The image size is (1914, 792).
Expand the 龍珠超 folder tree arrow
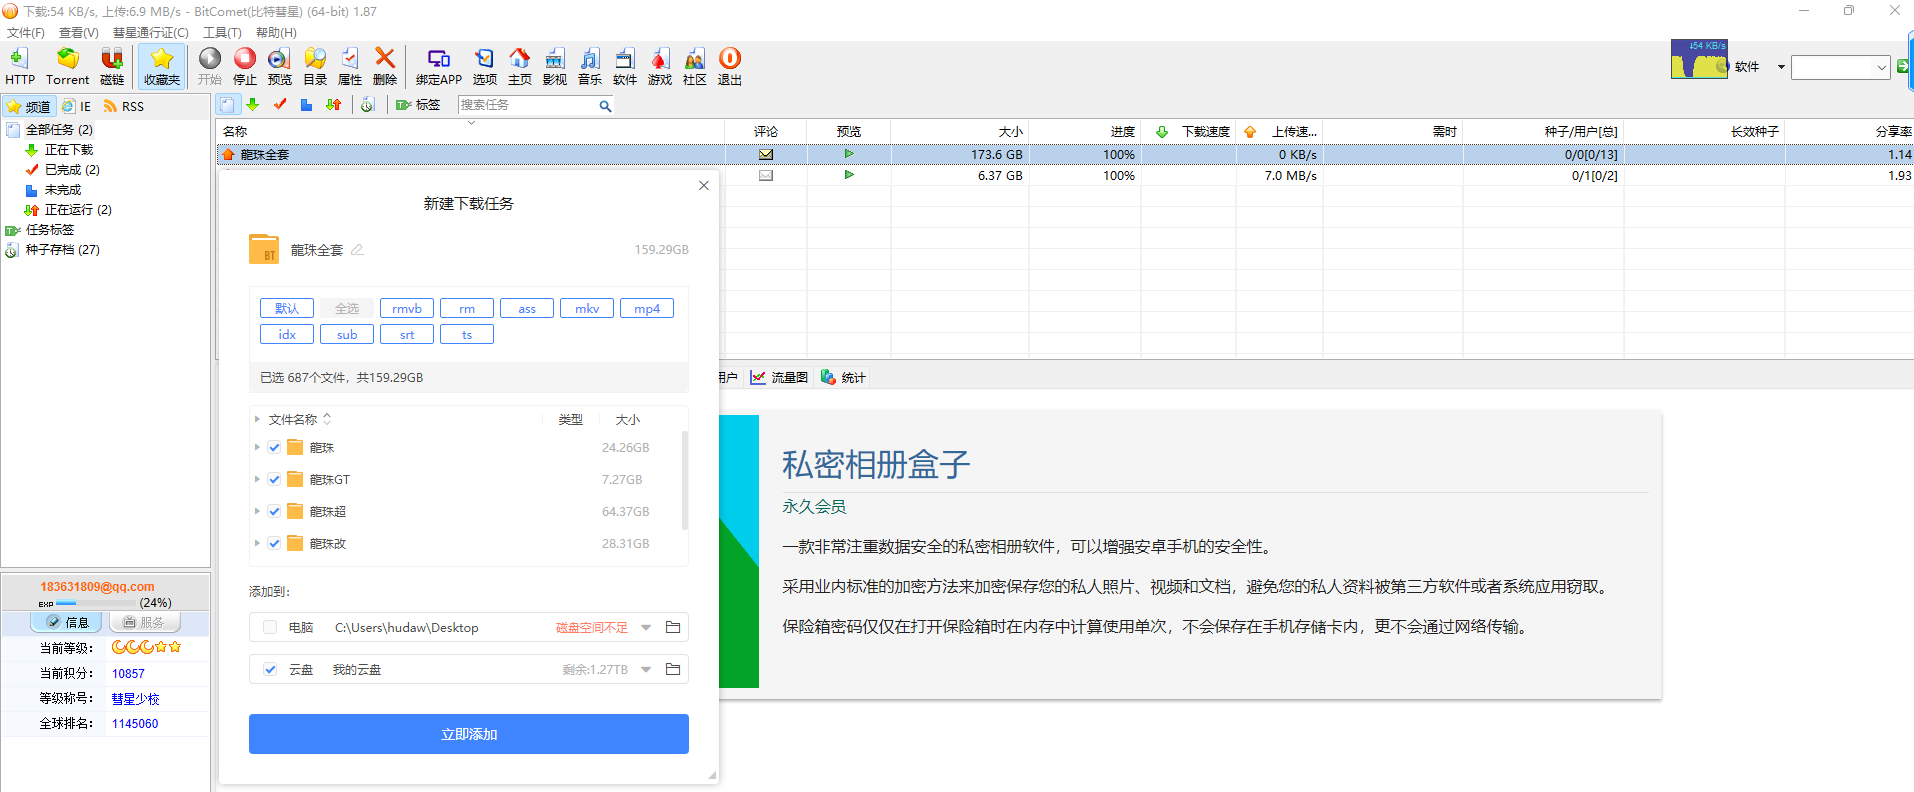pyautogui.click(x=257, y=511)
